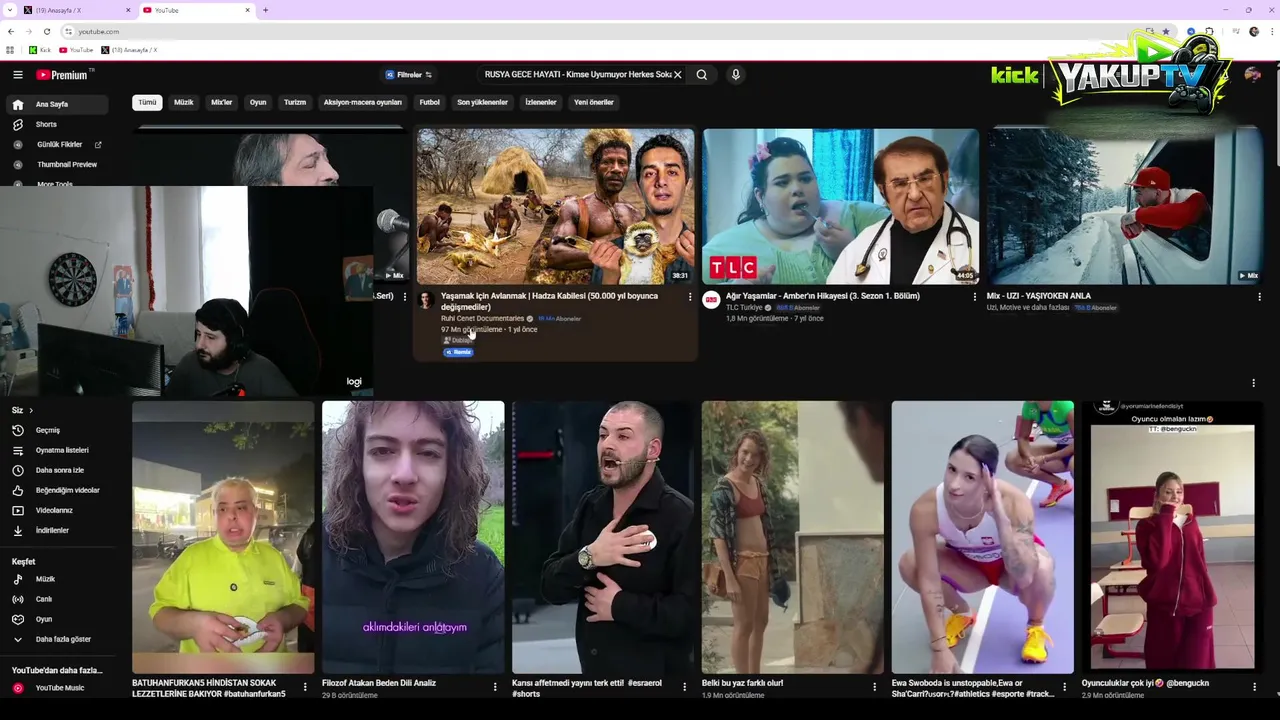The width and height of the screenshot is (1280, 720).
Task: Open the apps grid in bookmarks bar
Action: pyautogui.click(x=10, y=50)
